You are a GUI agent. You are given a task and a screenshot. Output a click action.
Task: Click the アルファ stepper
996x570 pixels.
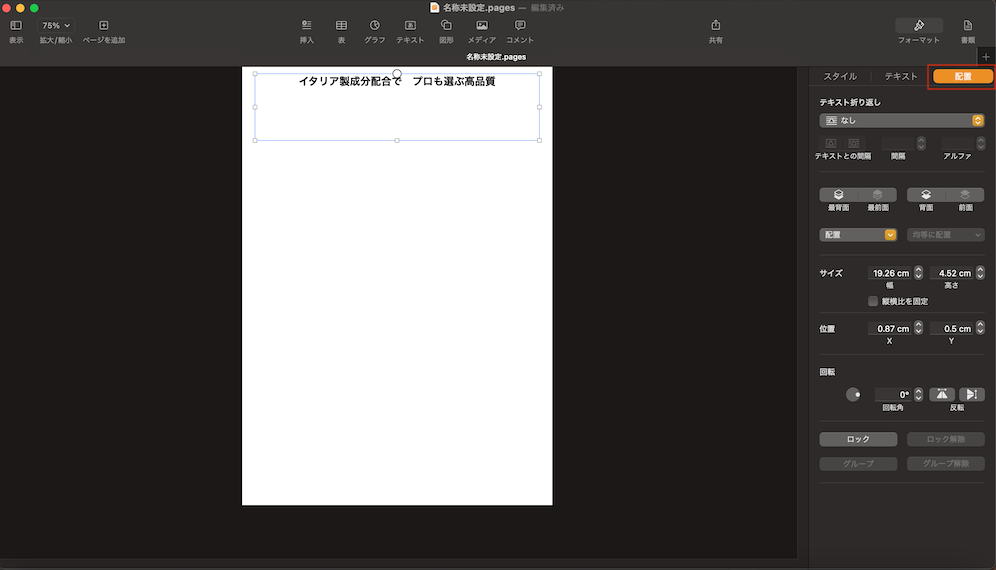pos(981,143)
